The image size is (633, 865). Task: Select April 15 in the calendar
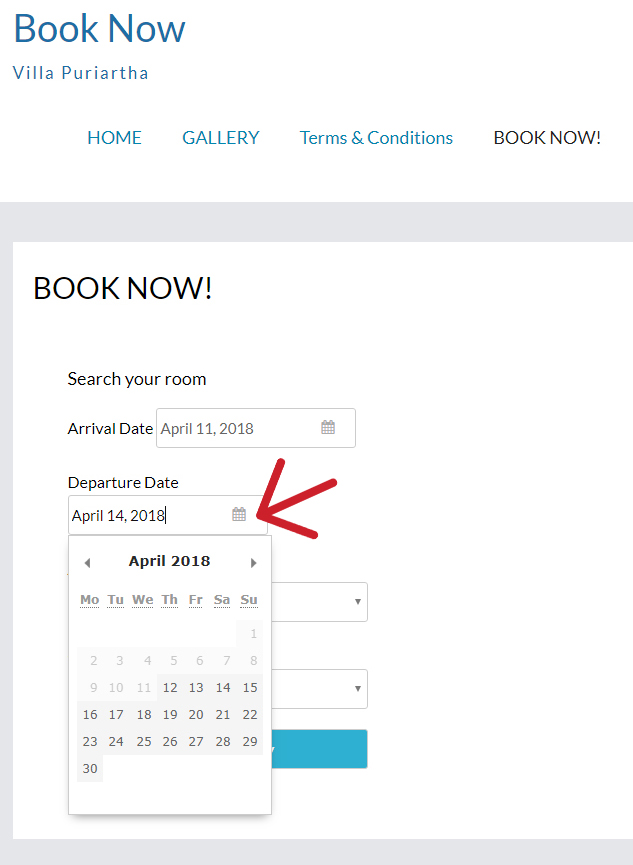click(250, 688)
